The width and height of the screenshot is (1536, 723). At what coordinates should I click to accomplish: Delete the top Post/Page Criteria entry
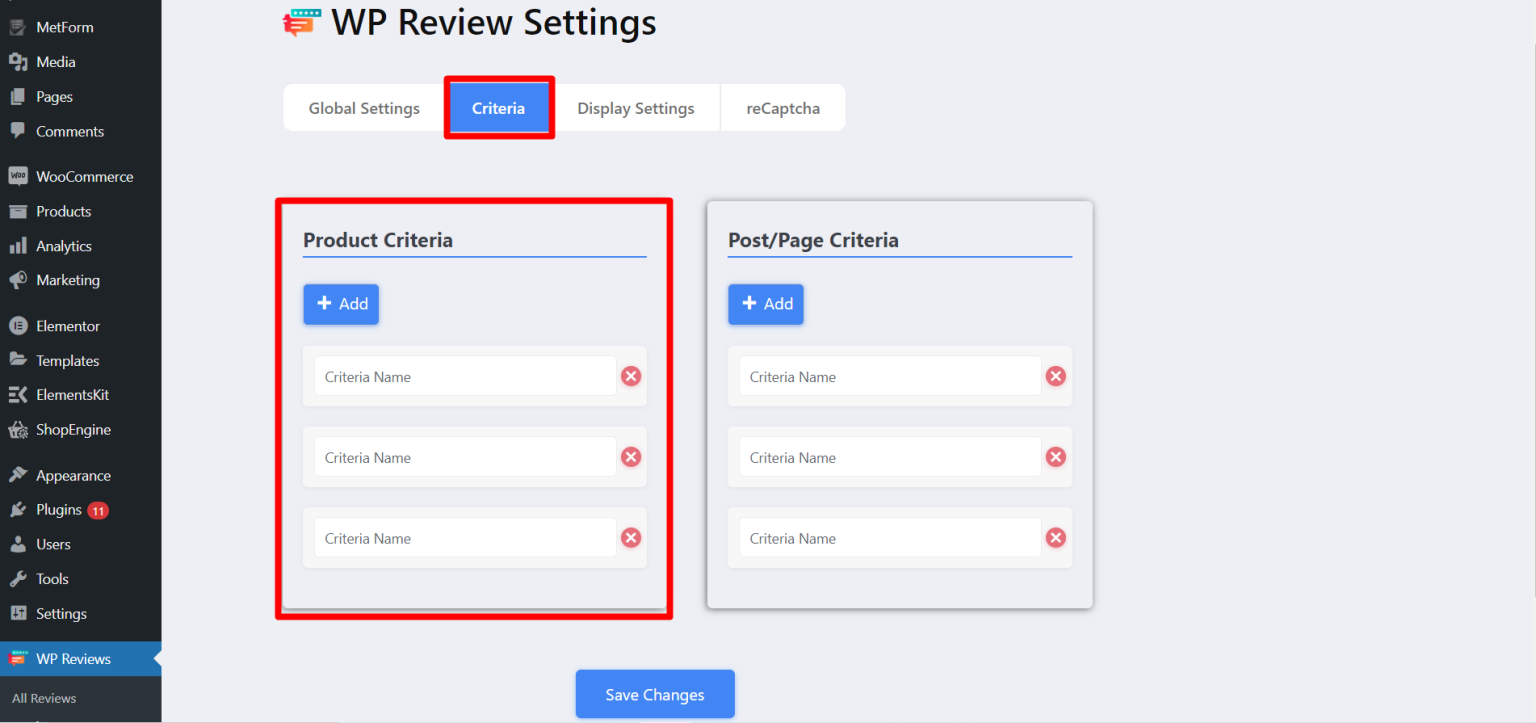pyautogui.click(x=1055, y=375)
